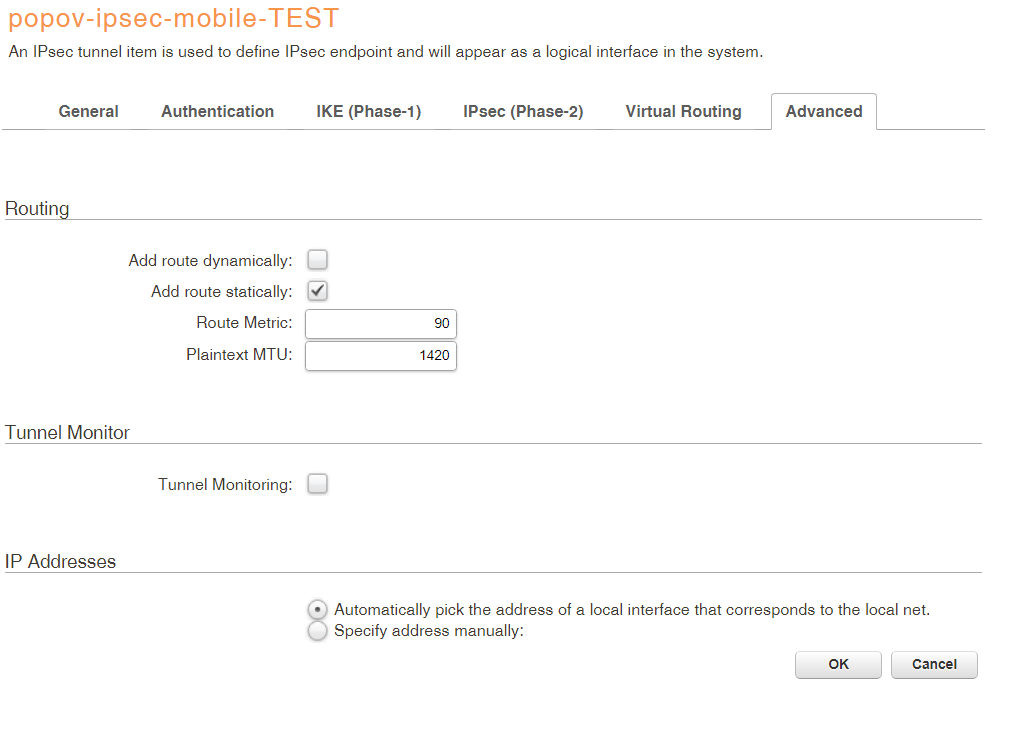Viewport: 1021px width, 754px height.
Task: Open the Authentication tab
Action: tap(217, 112)
